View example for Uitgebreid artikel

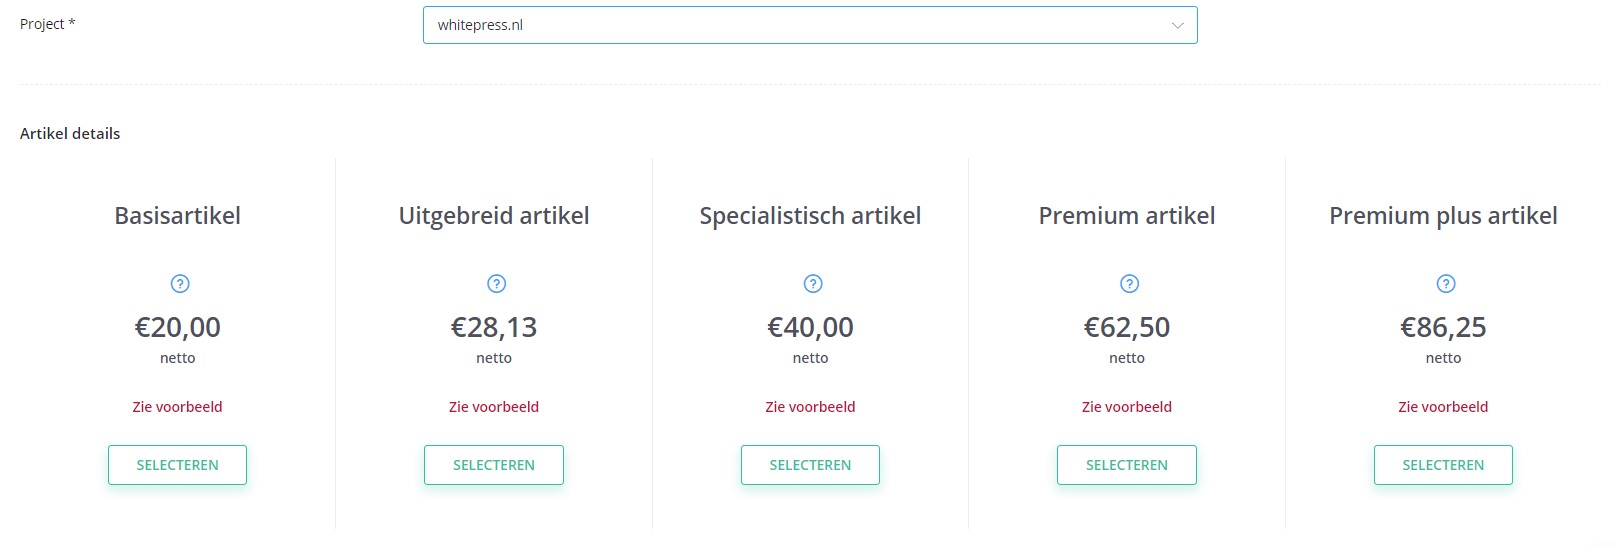494,407
